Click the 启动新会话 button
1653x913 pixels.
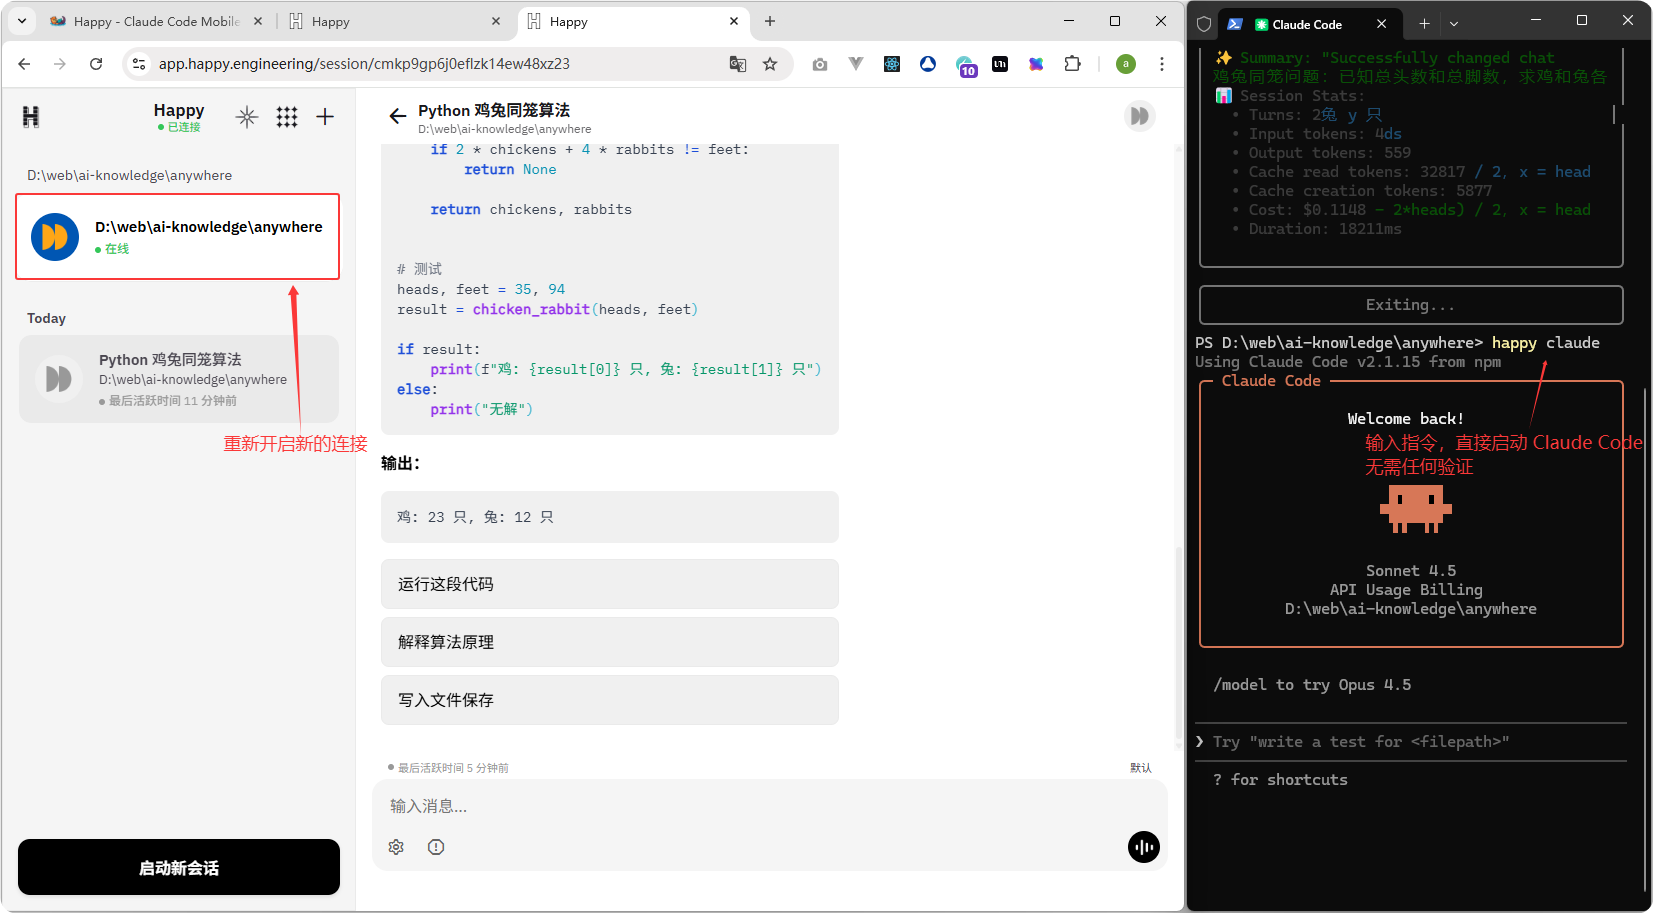coord(179,867)
